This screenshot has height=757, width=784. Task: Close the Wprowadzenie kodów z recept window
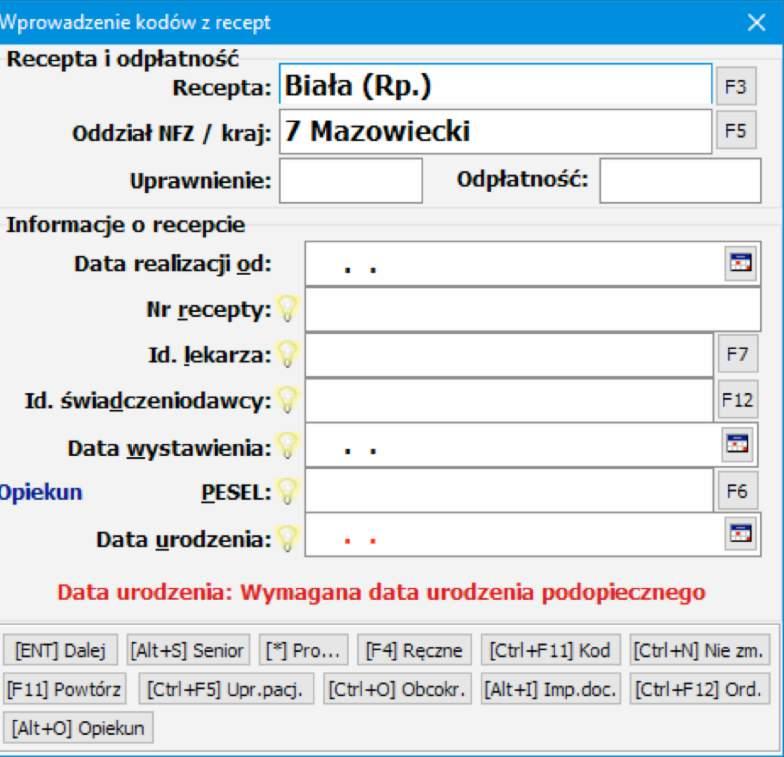pos(756,22)
